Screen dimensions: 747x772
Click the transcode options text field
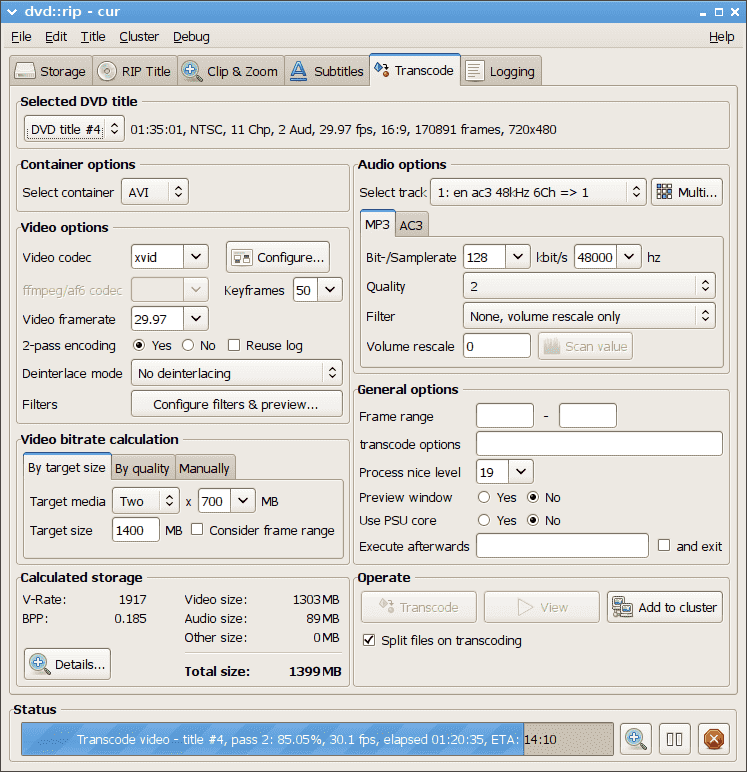599,444
